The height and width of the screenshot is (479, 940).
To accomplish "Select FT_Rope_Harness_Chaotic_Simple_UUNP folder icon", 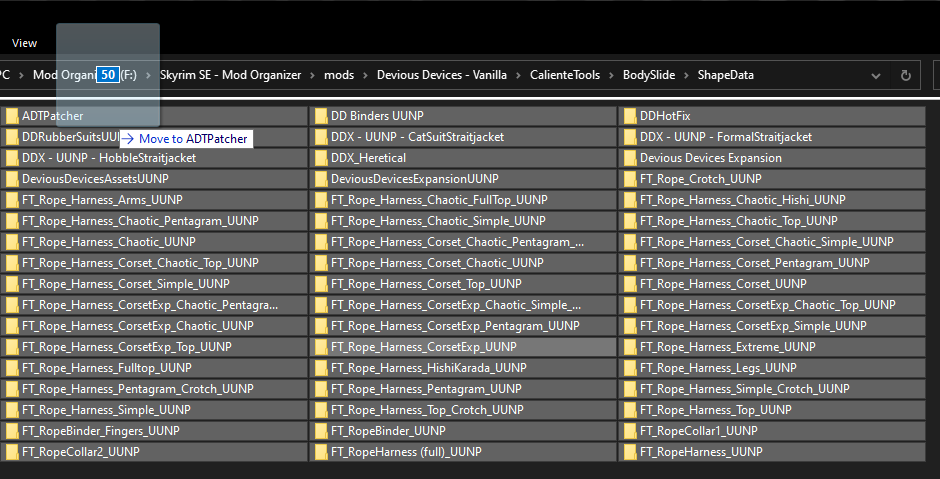I will point(321,221).
